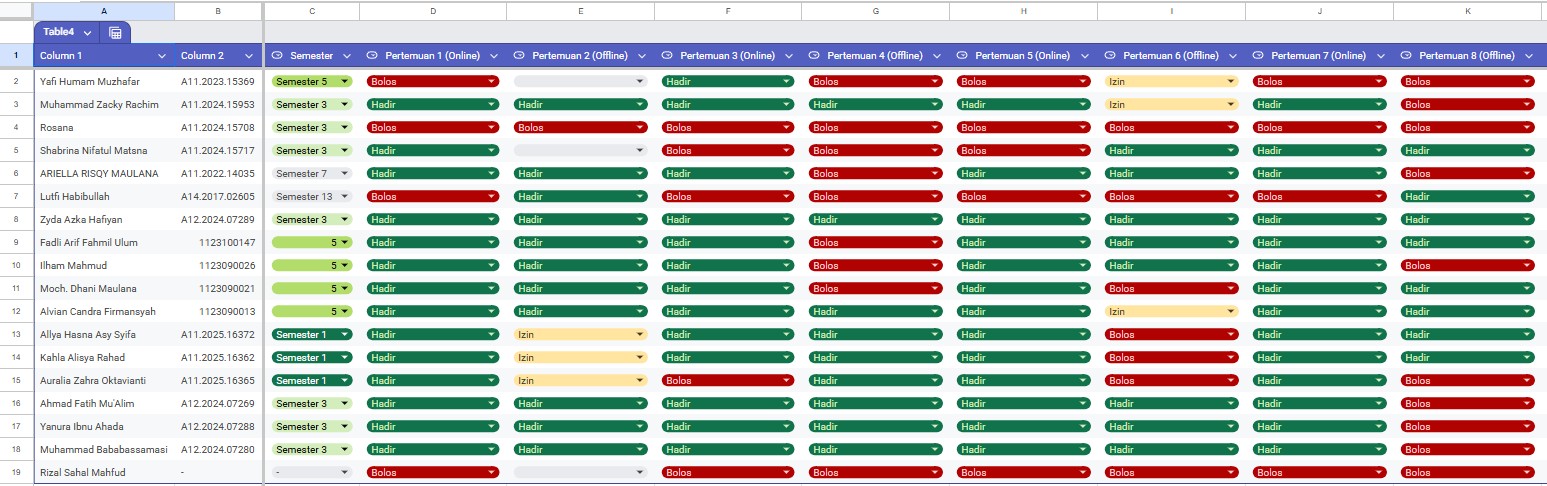Click the type icon on Pertemuan 5 (Online) header

[x=962, y=56]
